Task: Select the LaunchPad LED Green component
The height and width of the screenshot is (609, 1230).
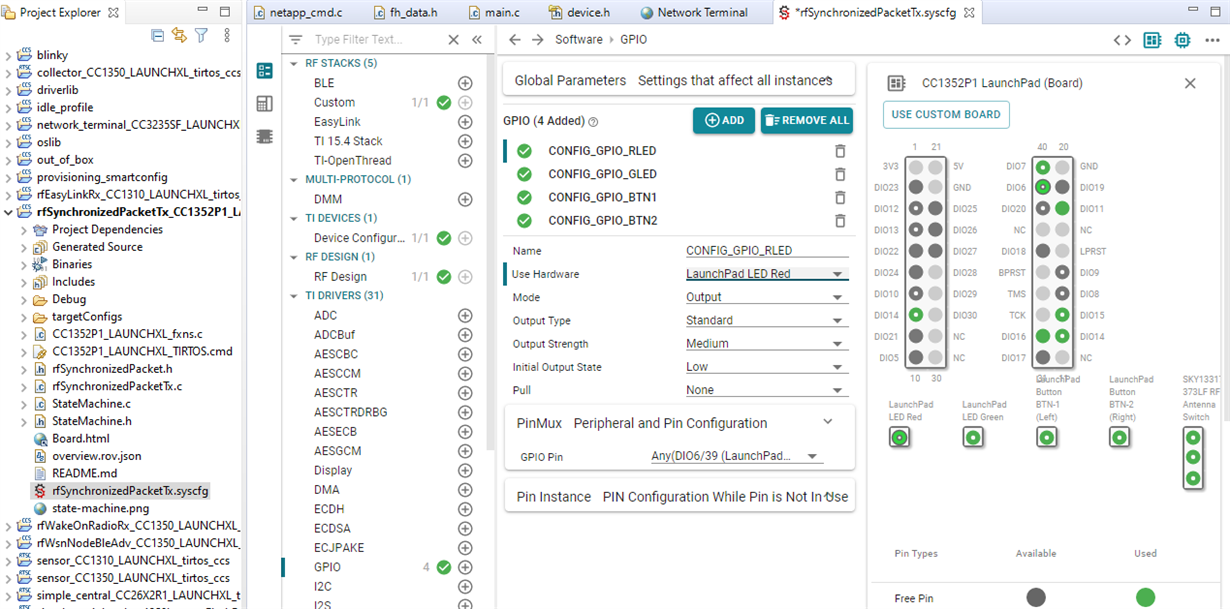Action: click(973, 437)
